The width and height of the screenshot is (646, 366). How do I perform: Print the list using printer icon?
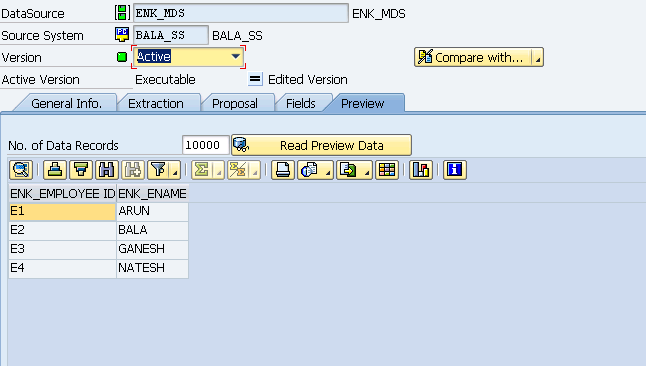(x=283, y=170)
